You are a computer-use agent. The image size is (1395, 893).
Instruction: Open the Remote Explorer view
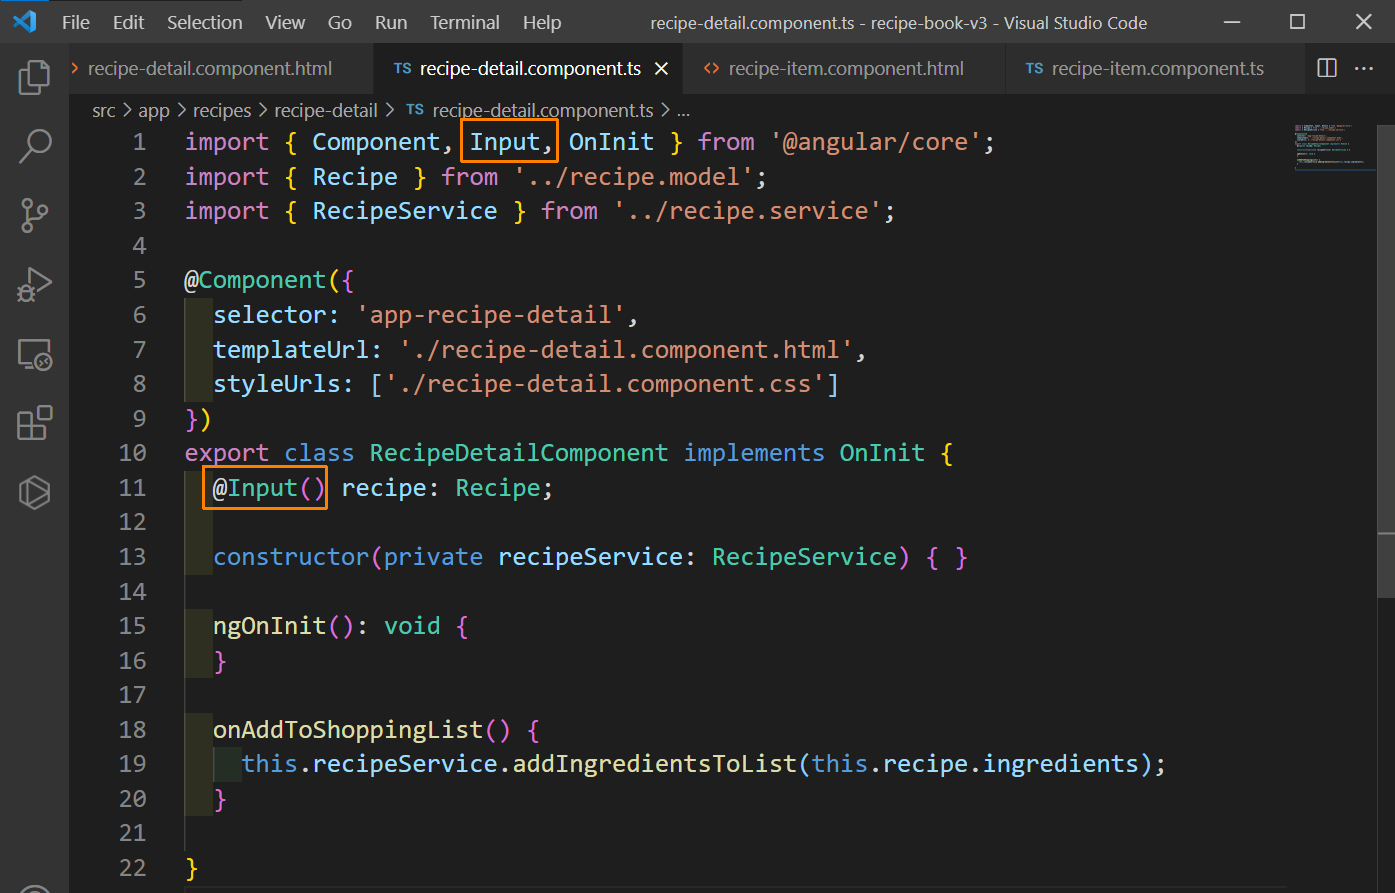[34, 354]
